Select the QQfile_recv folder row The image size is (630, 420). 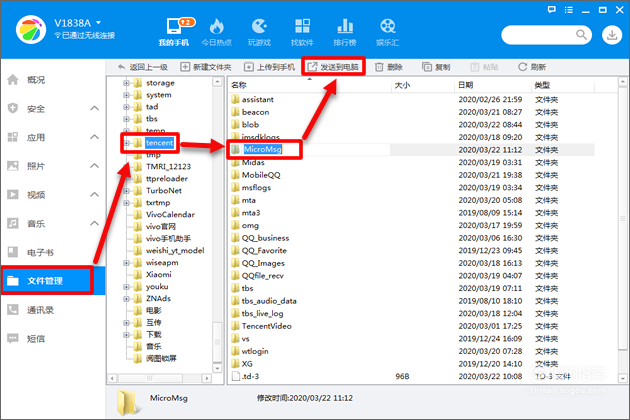pyautogui.click(x=412, y=276)
